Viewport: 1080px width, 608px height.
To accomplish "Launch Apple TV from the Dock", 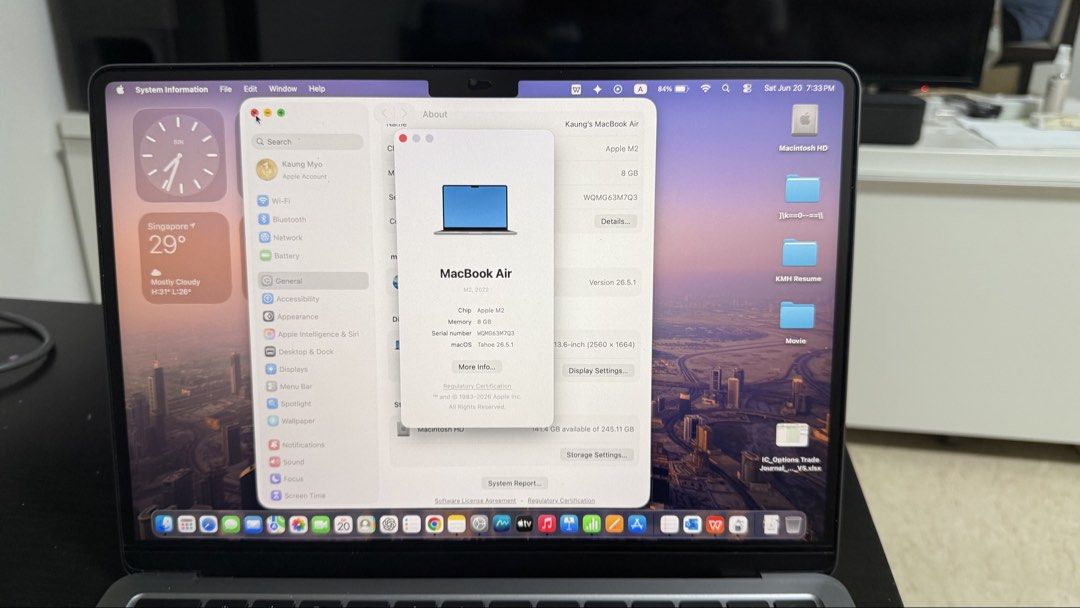I will point(524,525).
